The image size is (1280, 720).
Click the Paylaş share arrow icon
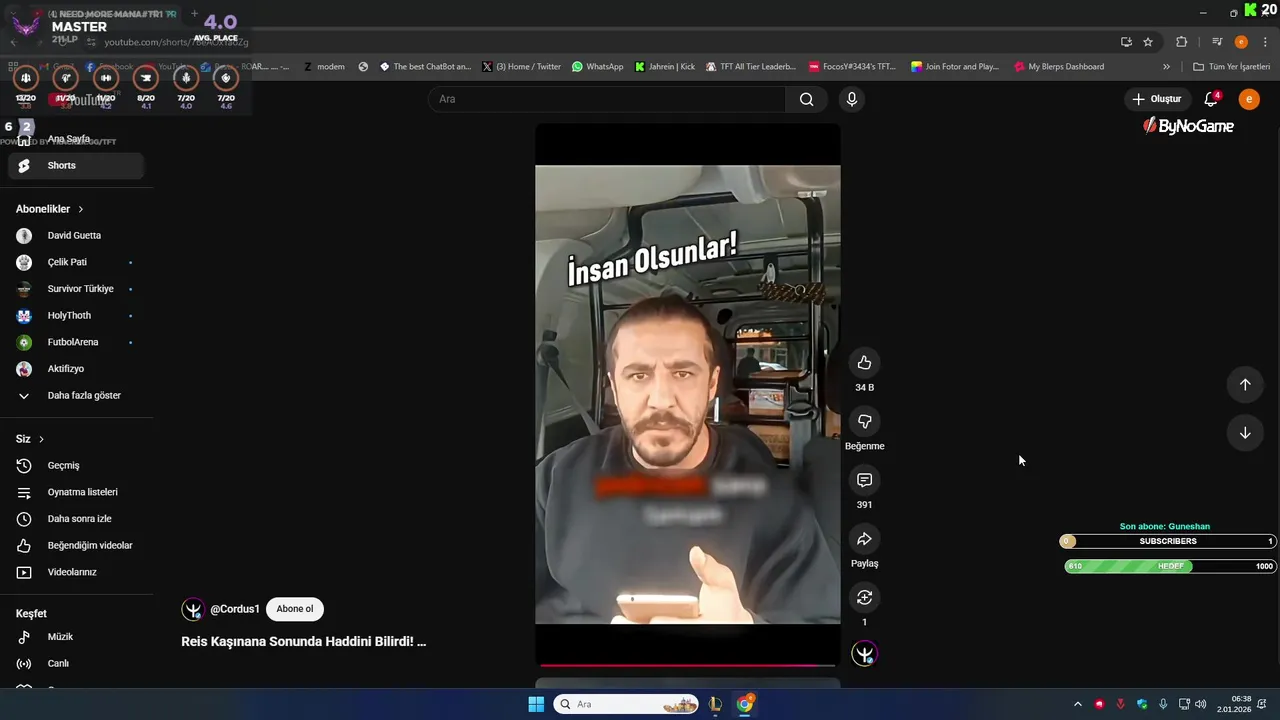(864, 539)
